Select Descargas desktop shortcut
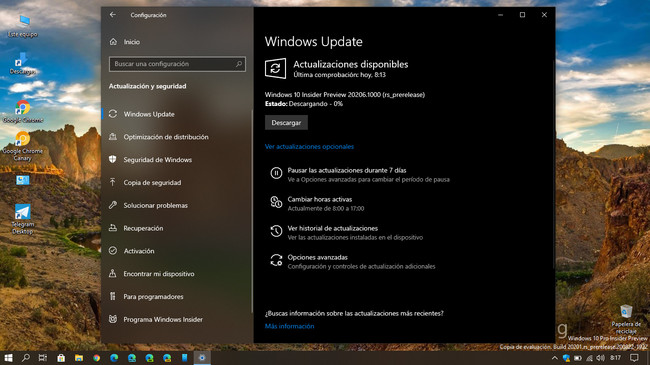 click(23, 63)
